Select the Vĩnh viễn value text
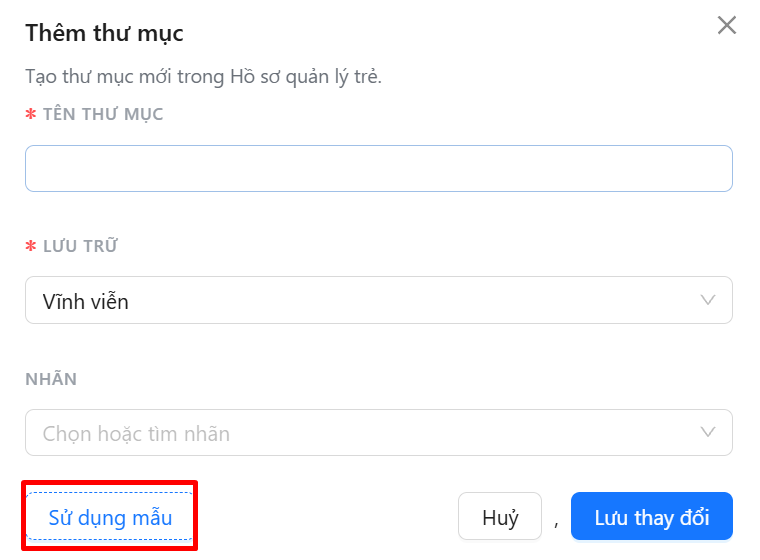Image resolution: width=760 pixels, height=560 pixels. [85, 301]
